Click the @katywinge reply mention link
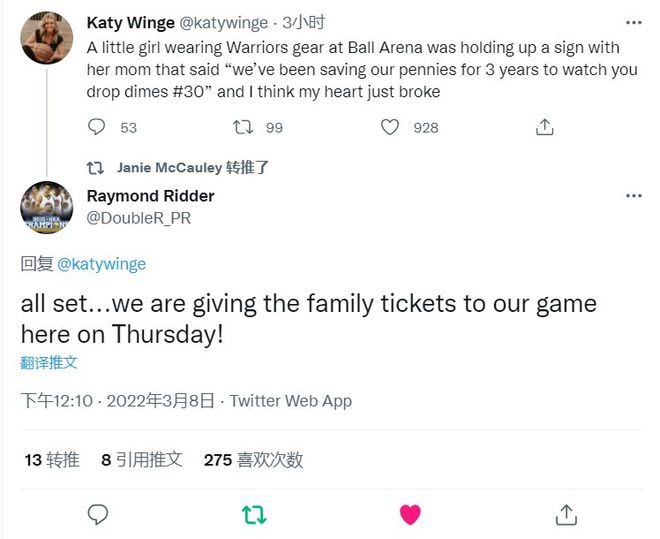The width and height of the screenshot is (660, 539). tap(101, 264)
